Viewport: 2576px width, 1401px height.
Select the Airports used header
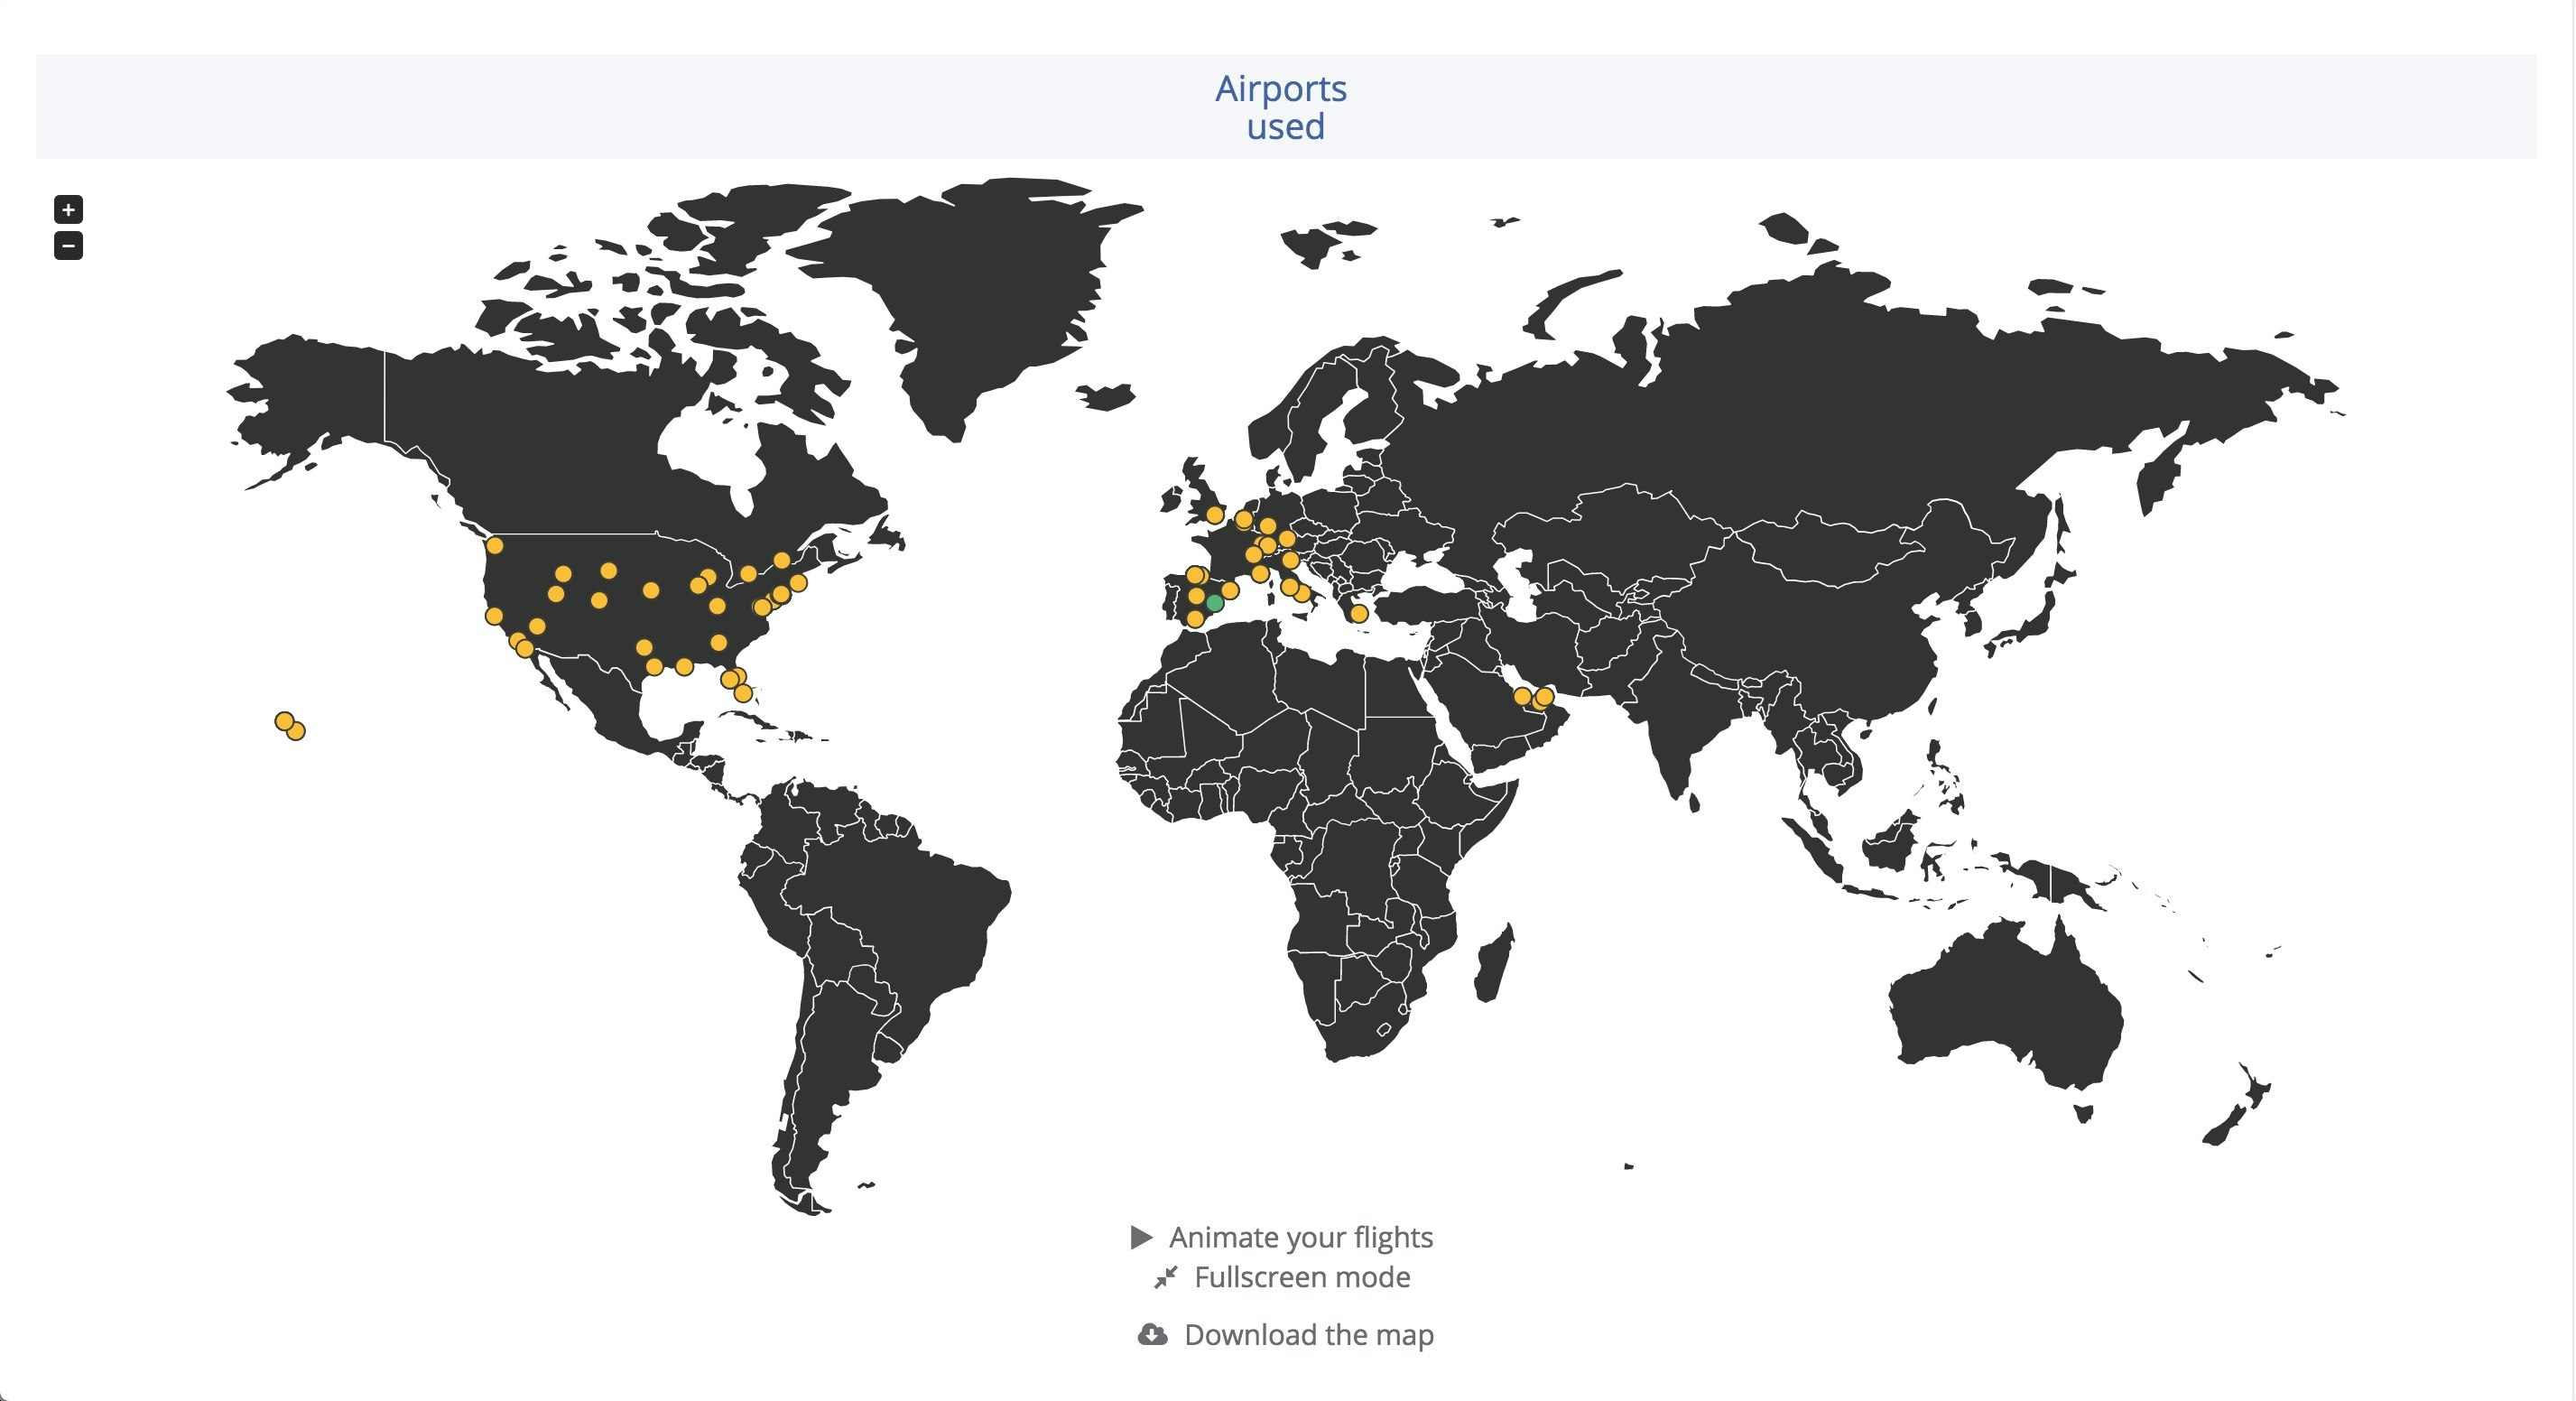(1284, 107)
